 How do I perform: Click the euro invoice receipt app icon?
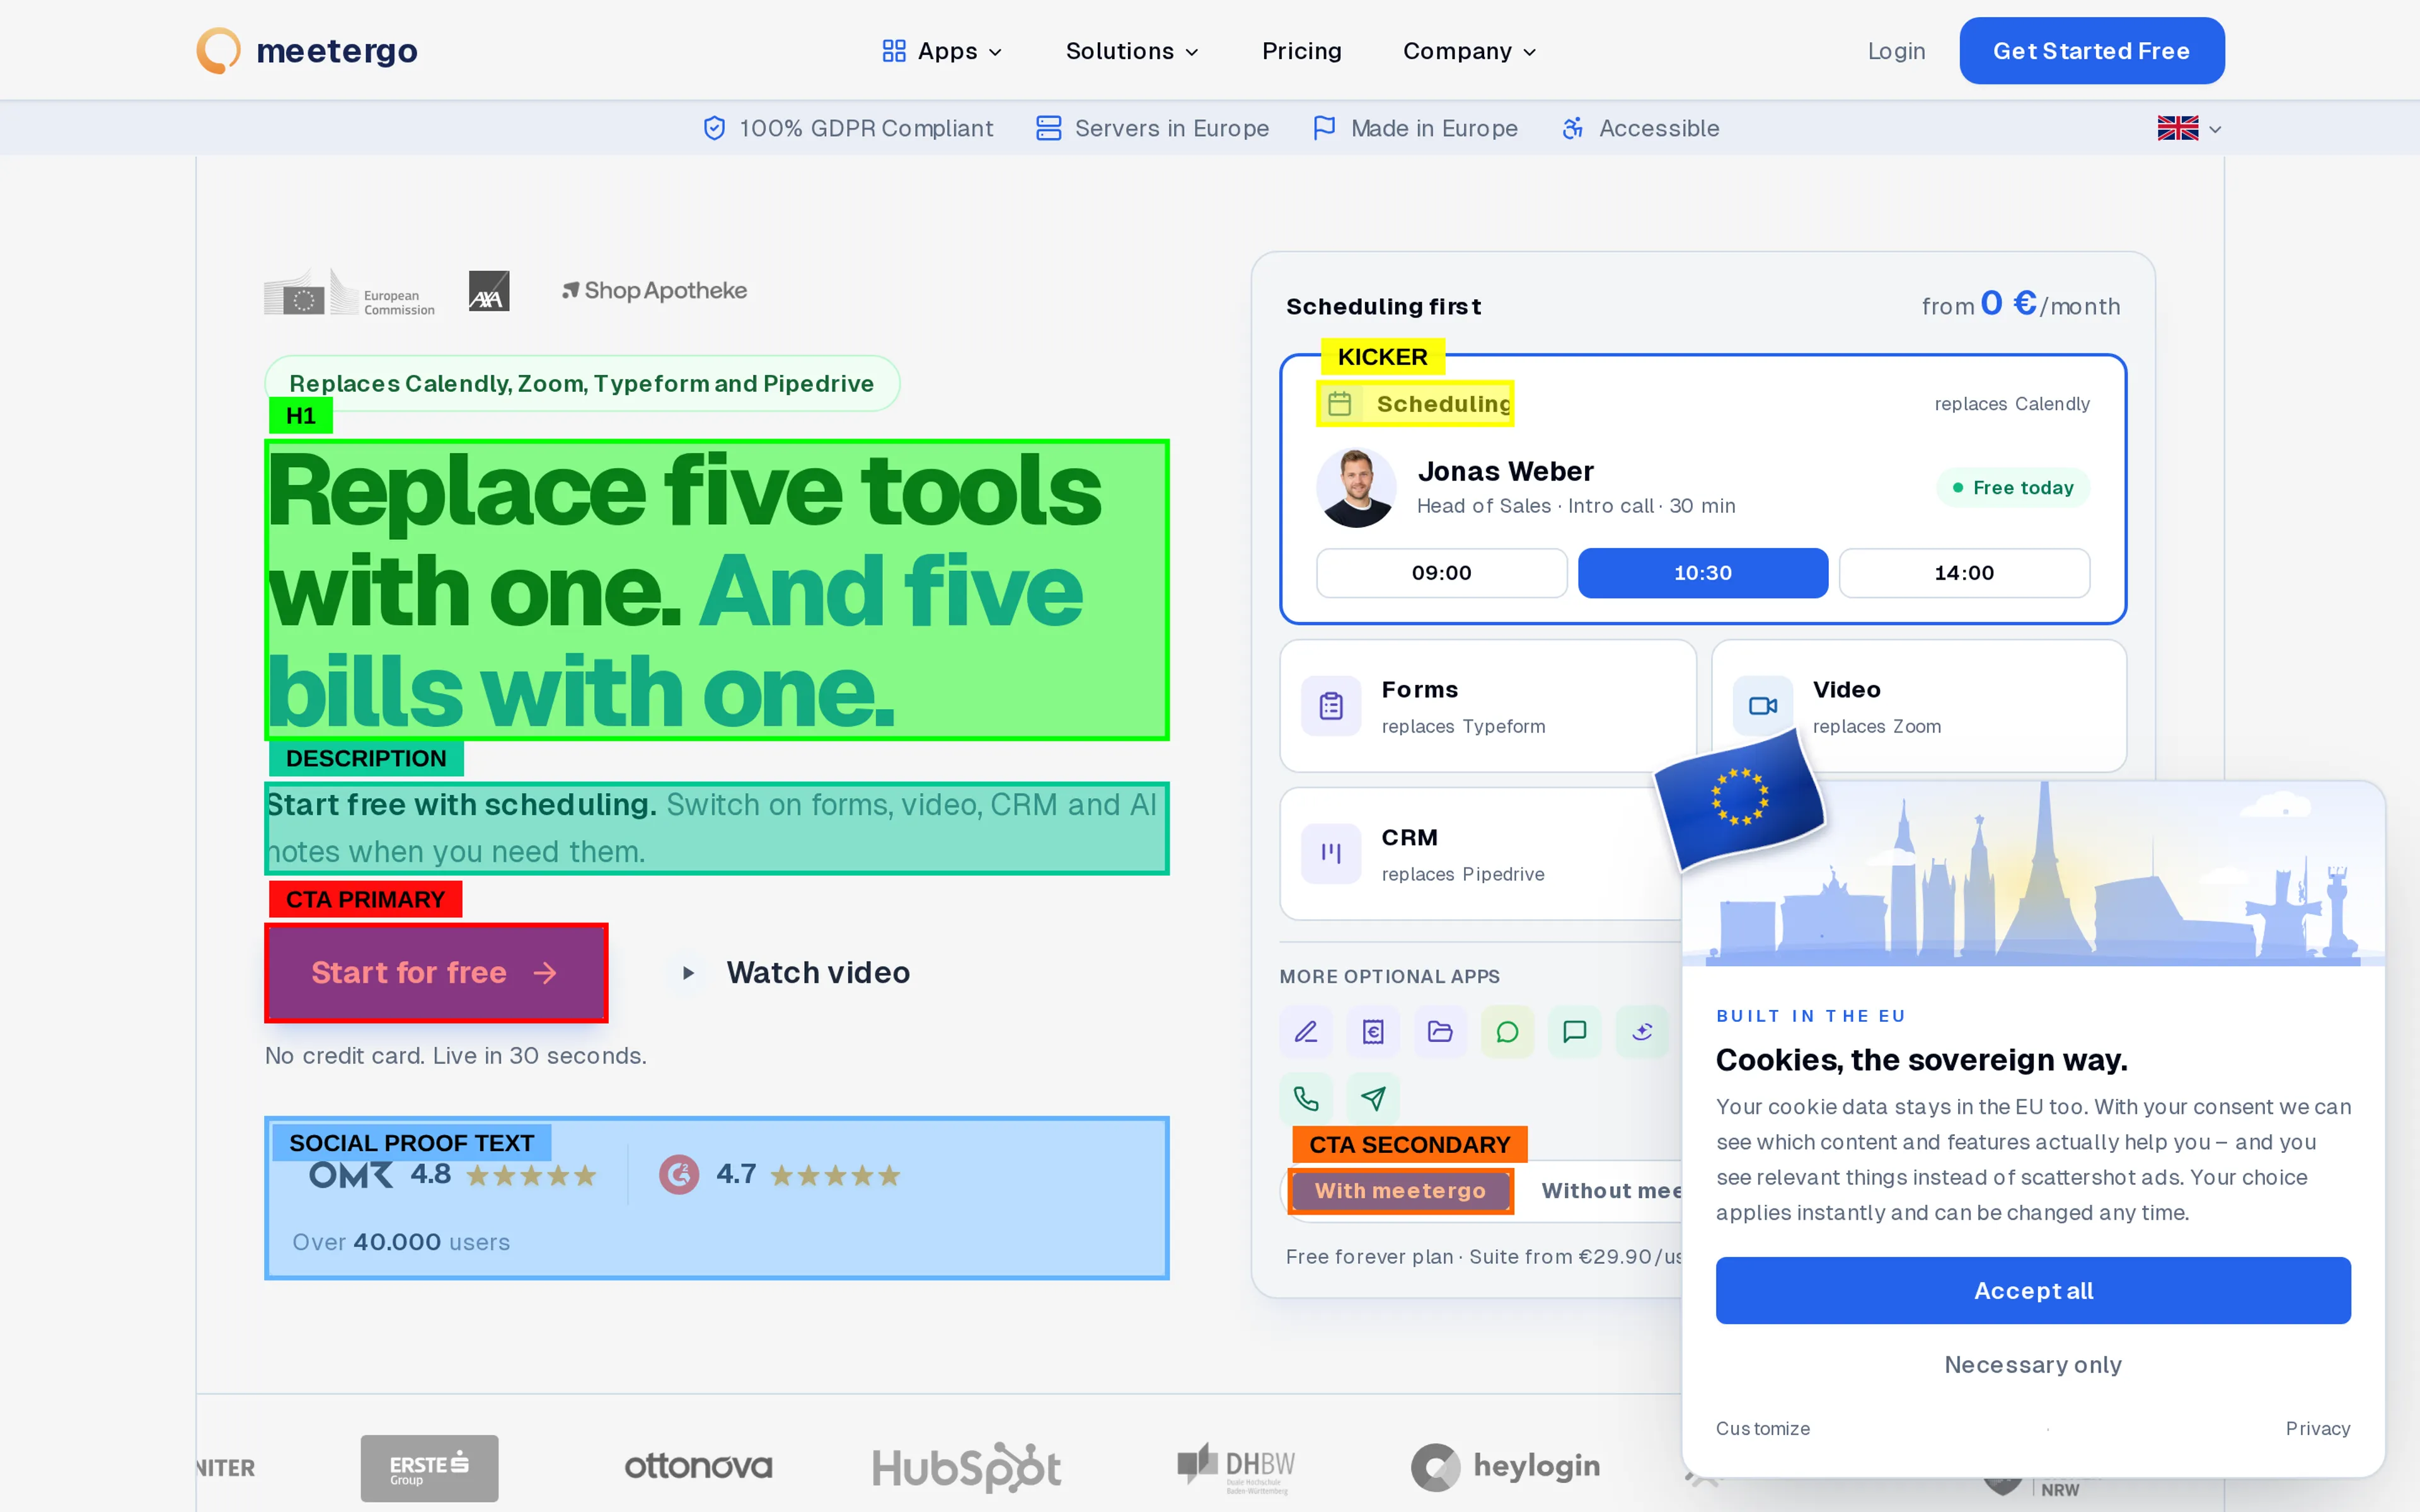pyautogui.click(x=1373, y=1031)
